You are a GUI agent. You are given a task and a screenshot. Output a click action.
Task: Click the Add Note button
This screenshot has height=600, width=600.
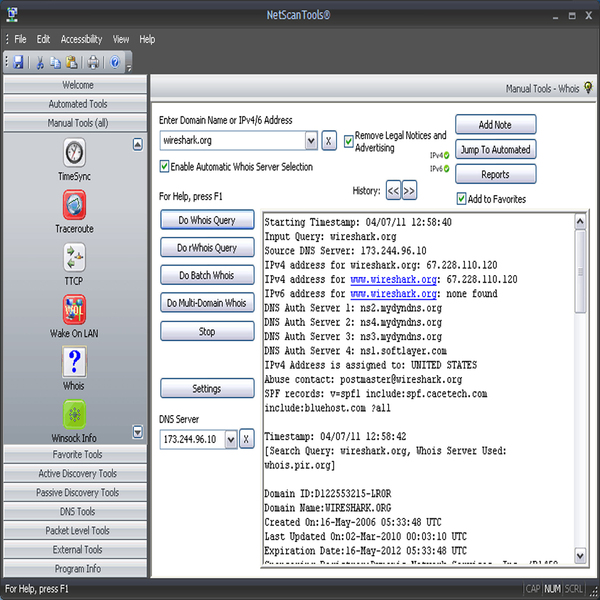pos(496,124)
